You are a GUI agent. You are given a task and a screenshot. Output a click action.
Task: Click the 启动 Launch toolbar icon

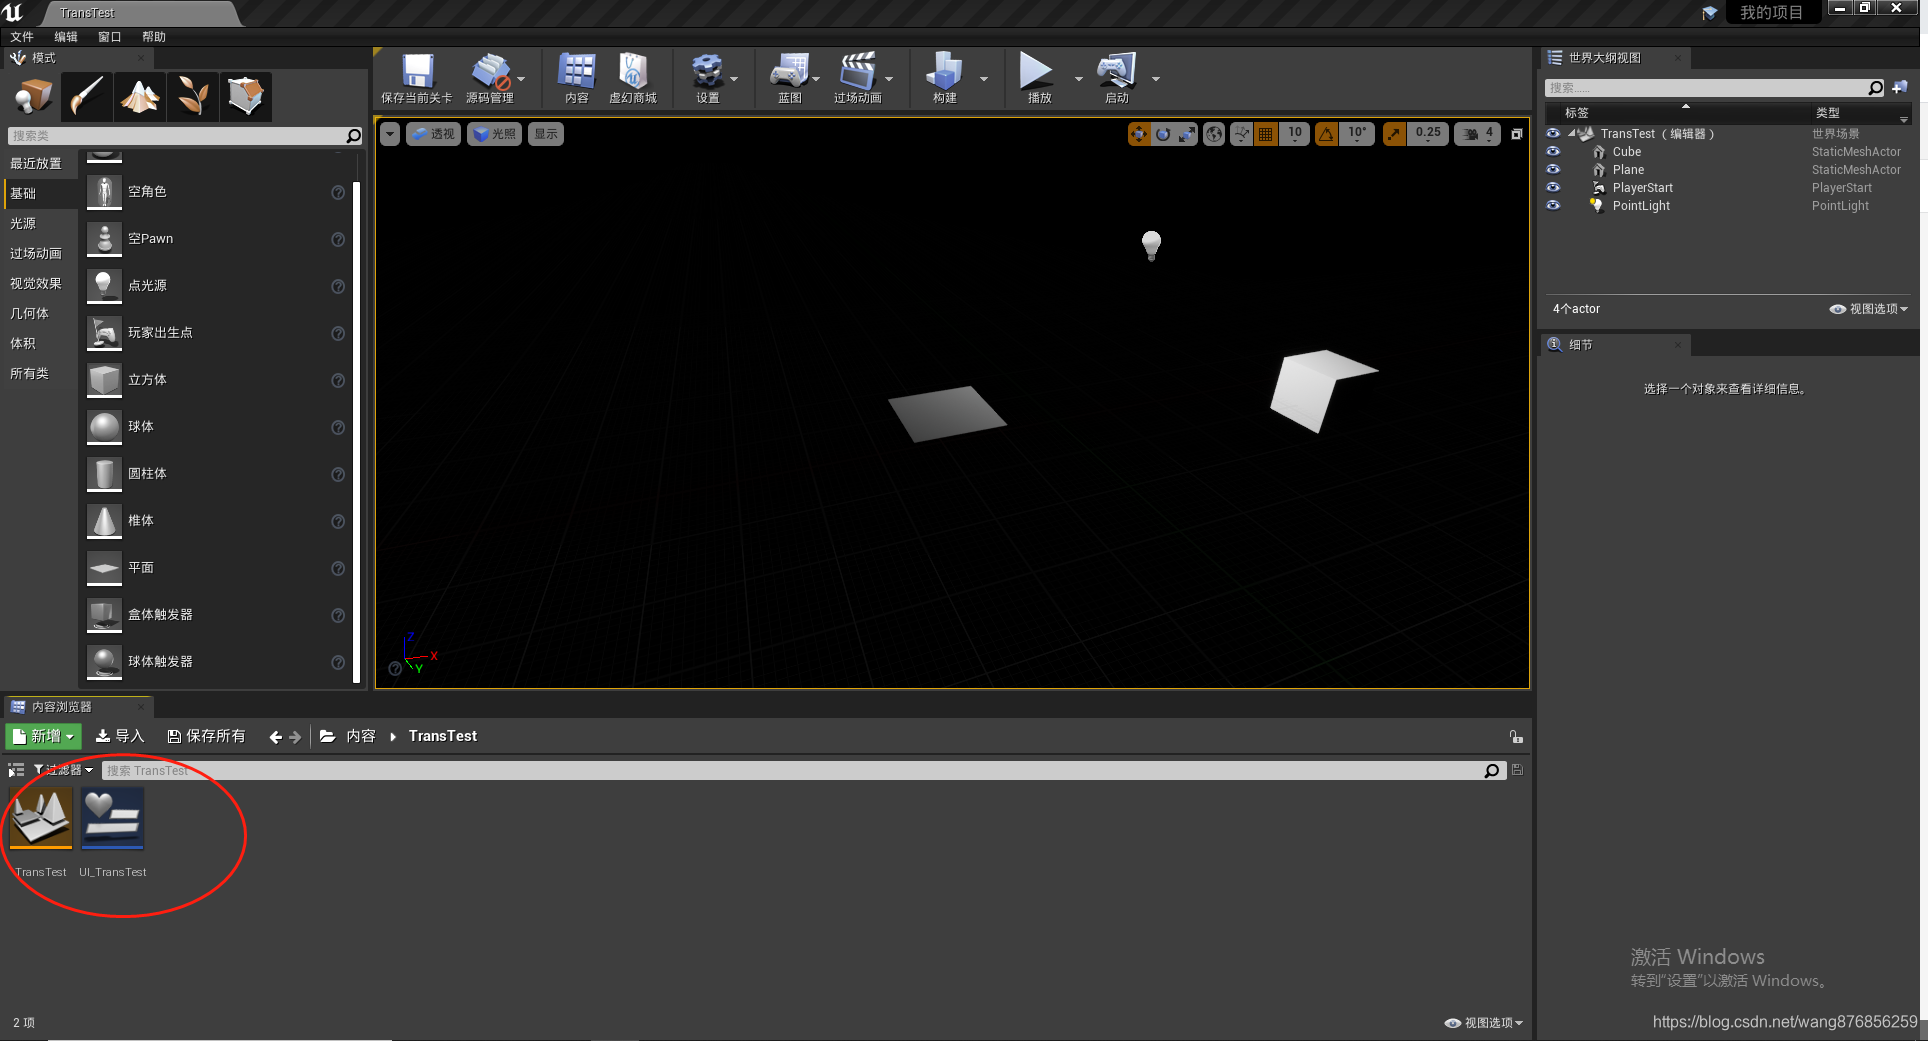(1117, 71)
